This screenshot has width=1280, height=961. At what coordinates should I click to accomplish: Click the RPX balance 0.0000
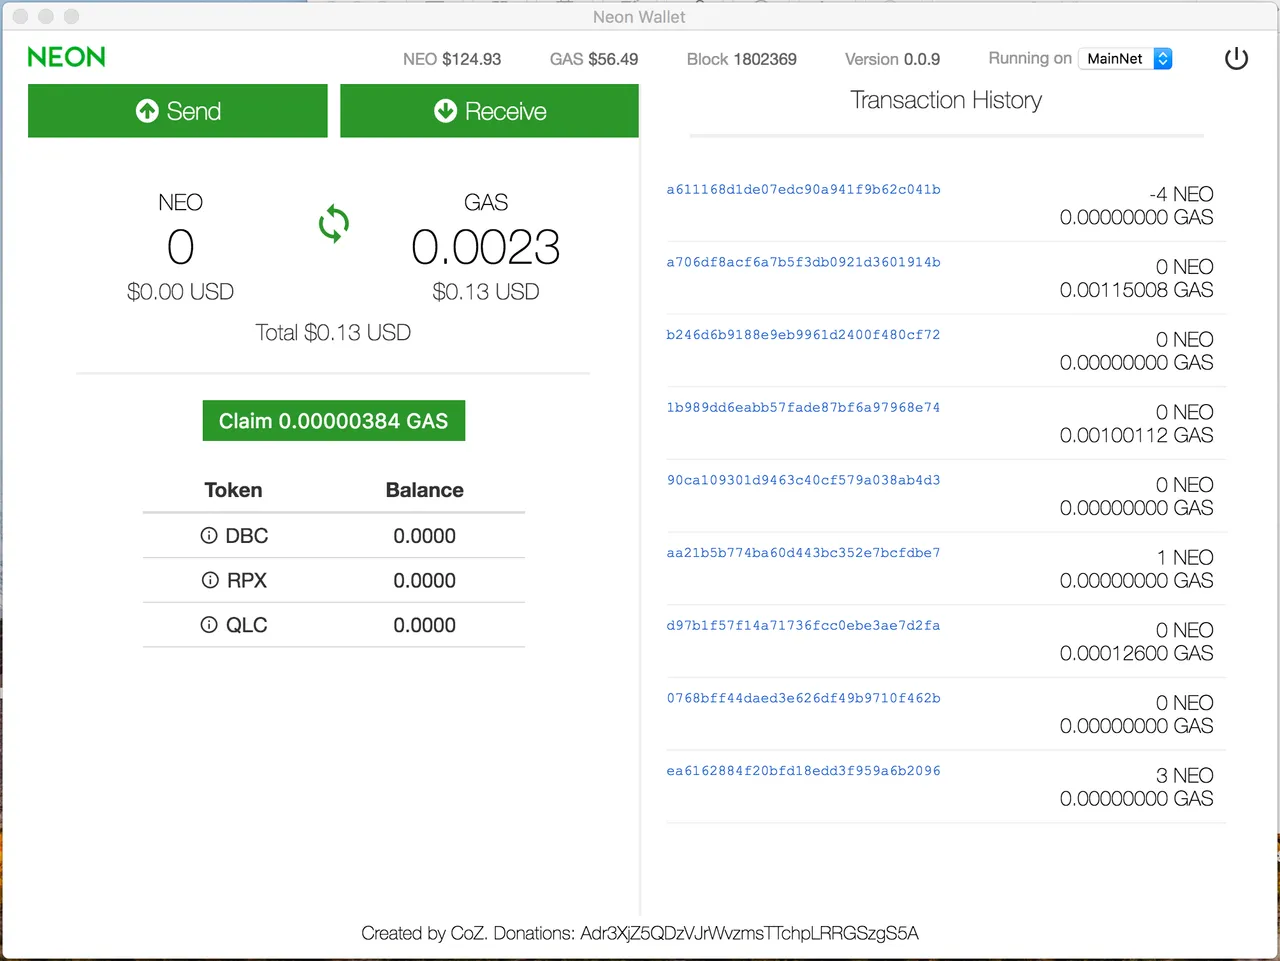click(424, 581)
